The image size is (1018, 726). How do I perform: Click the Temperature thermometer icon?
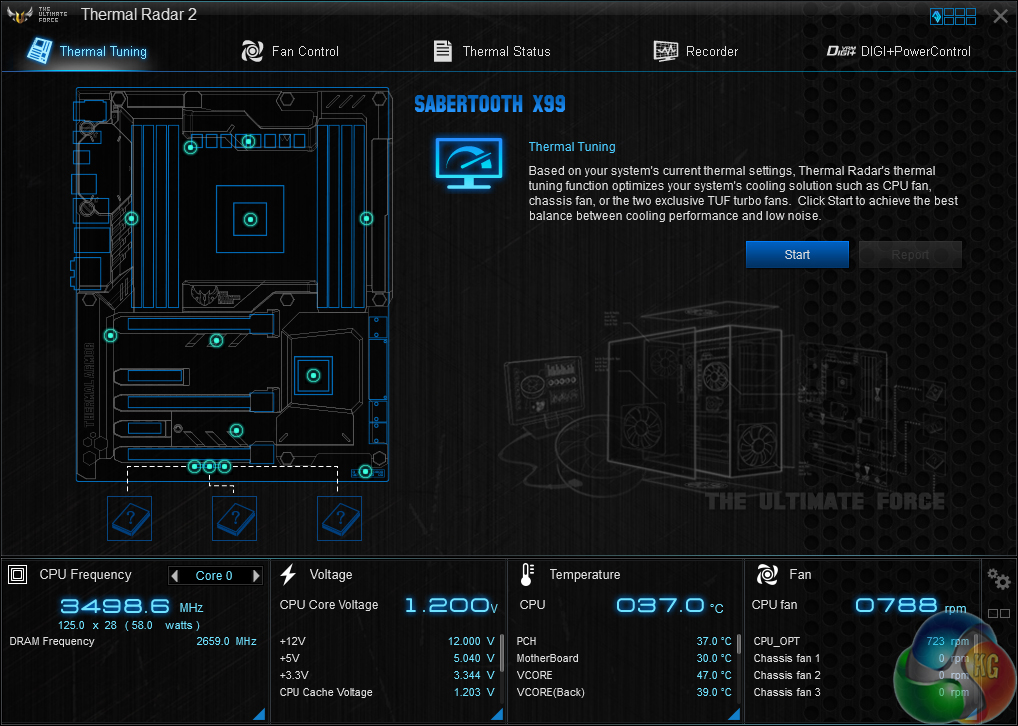point(527,575)
